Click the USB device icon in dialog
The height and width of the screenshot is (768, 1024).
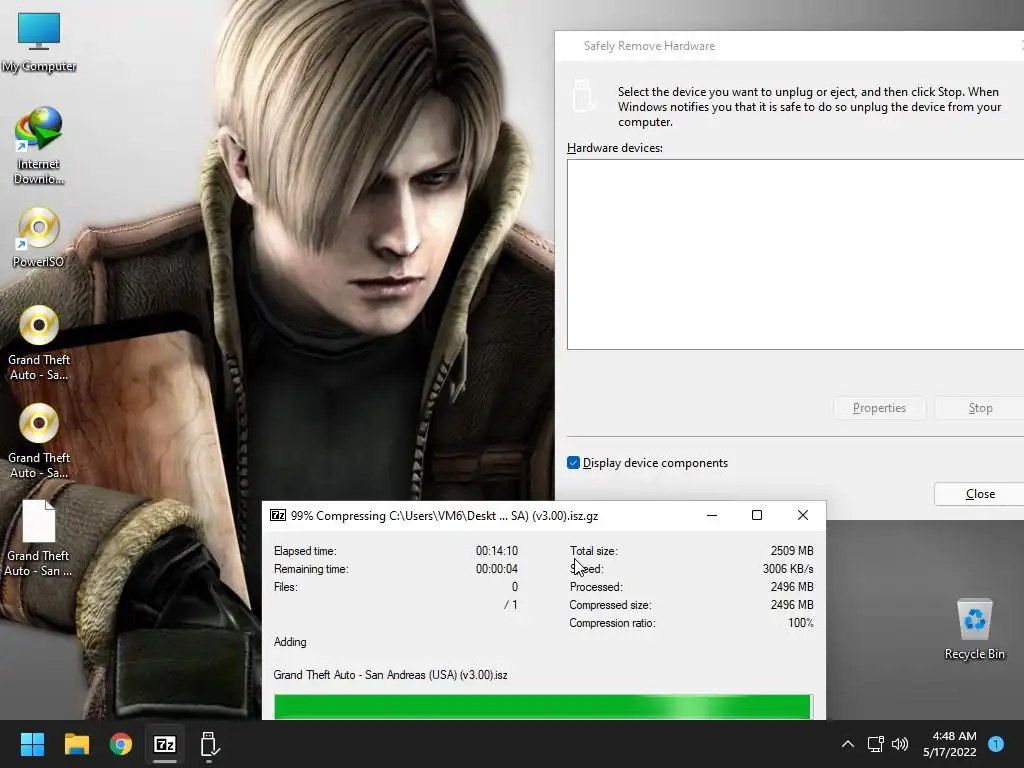tap(583, 96)
